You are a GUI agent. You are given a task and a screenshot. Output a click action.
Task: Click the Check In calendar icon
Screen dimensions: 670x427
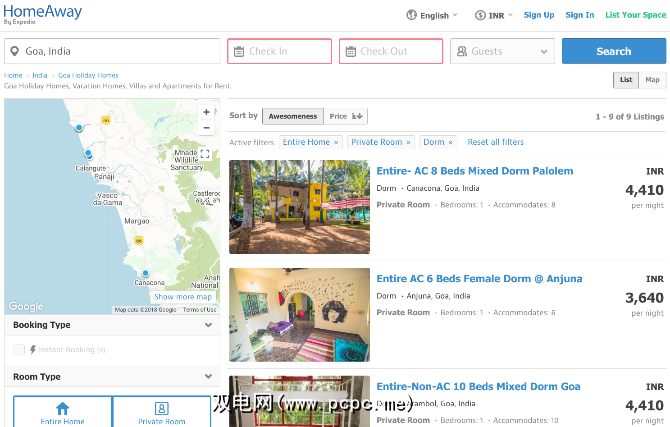coord(239,51)
